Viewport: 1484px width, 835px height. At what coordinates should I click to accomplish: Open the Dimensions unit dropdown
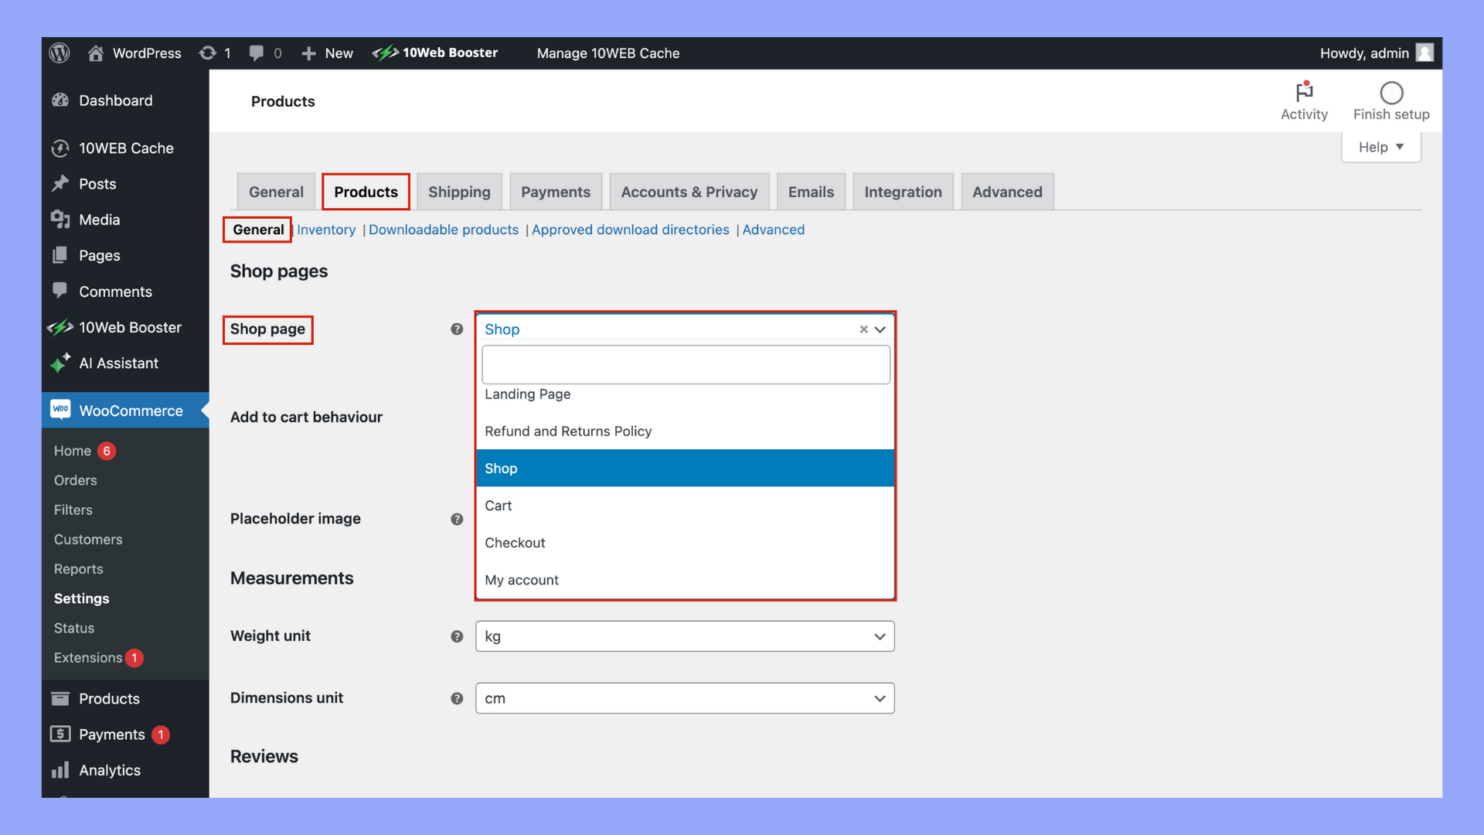684,698
